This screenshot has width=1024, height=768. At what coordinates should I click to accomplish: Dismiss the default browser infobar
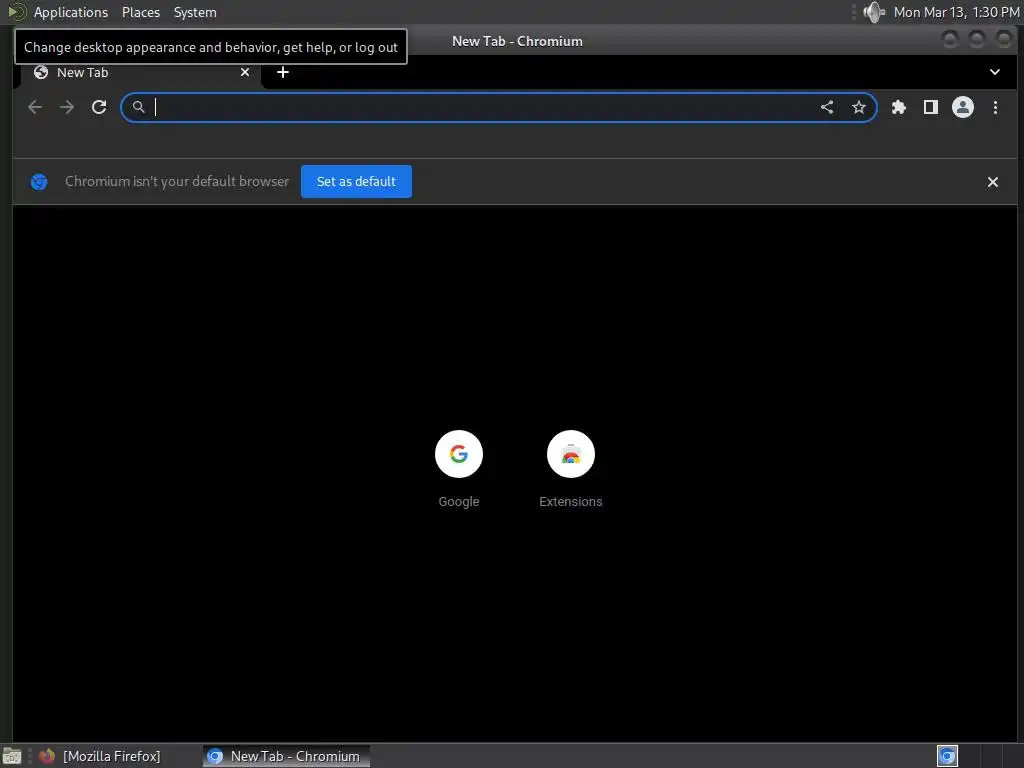point(993,182)
